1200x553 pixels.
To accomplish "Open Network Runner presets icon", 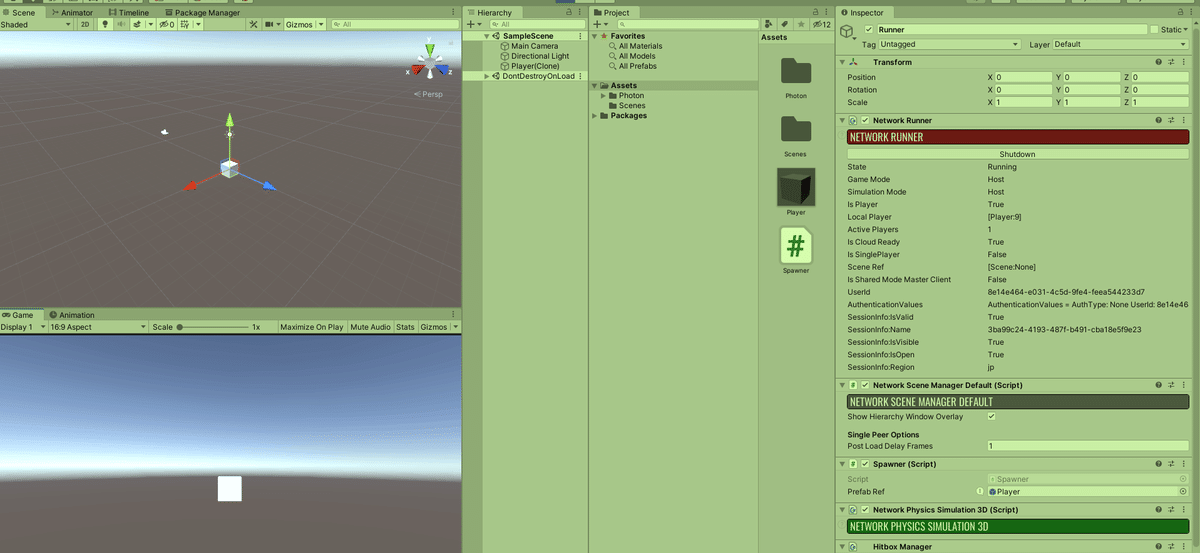I will pos(1171,120).
